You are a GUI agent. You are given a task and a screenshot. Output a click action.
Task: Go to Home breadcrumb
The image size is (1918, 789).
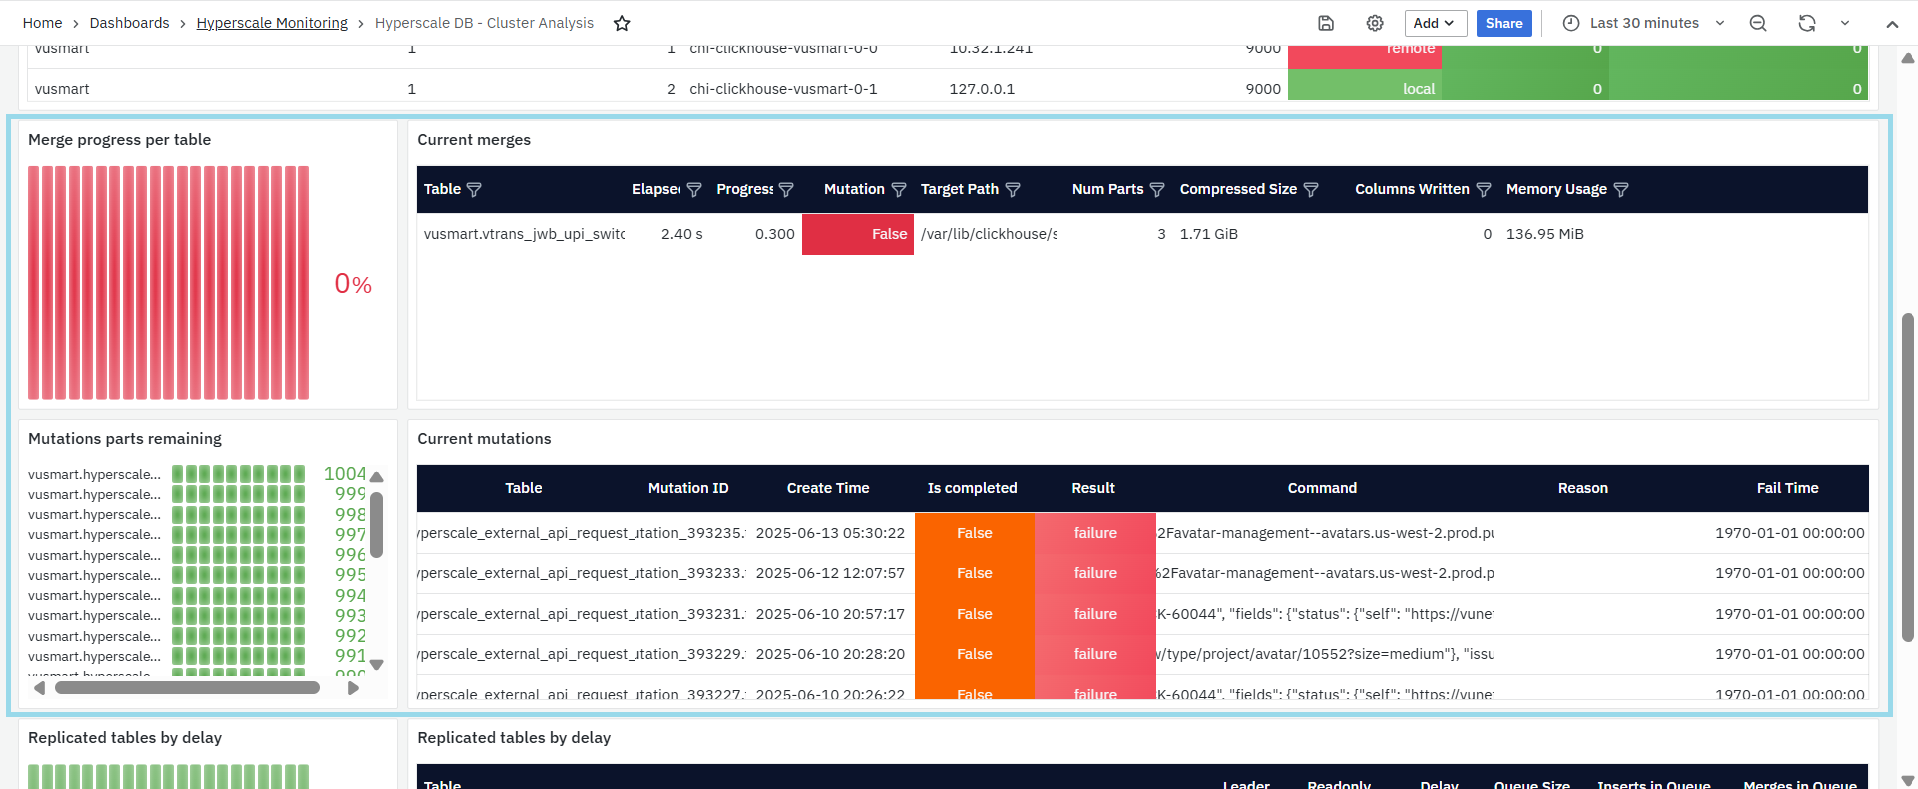pos(42,23)
